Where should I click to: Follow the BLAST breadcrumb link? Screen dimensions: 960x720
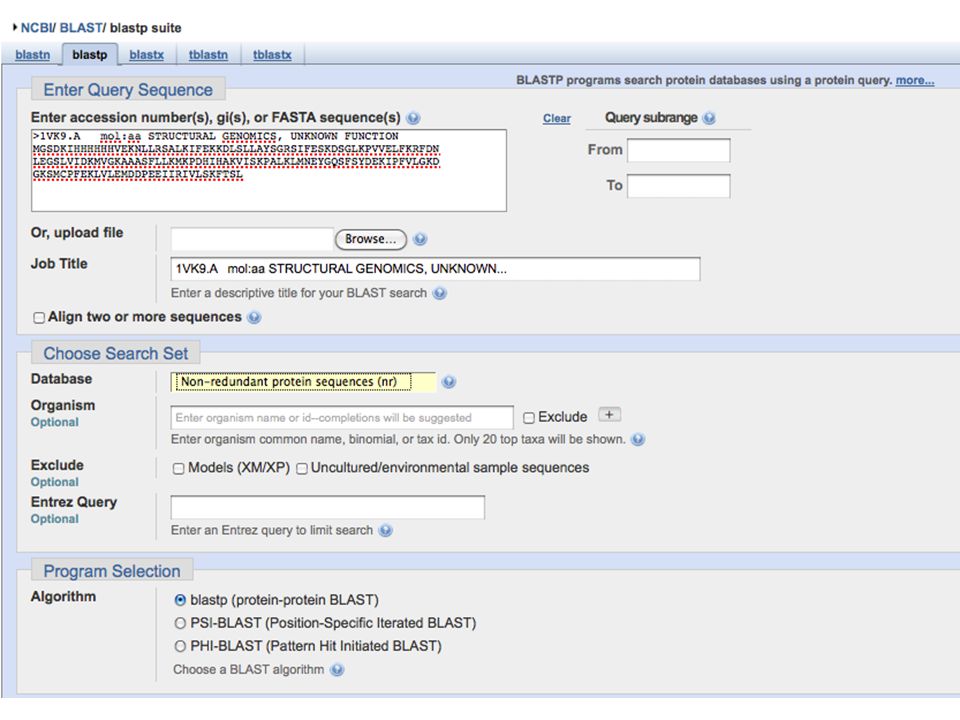[80, 28]
